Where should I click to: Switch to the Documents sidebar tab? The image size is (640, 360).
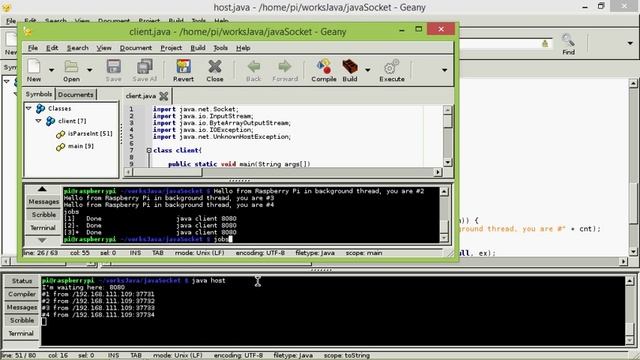pos(76,94)
